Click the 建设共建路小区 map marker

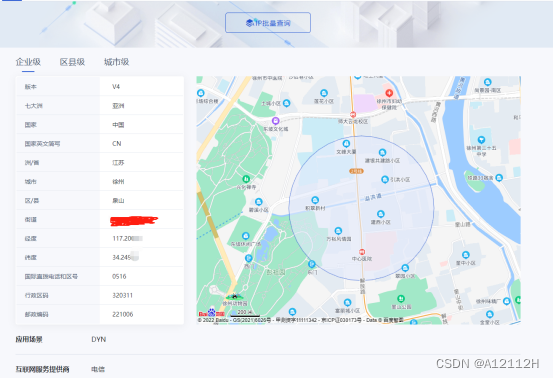pyautogui.click(x=382, y=153)
